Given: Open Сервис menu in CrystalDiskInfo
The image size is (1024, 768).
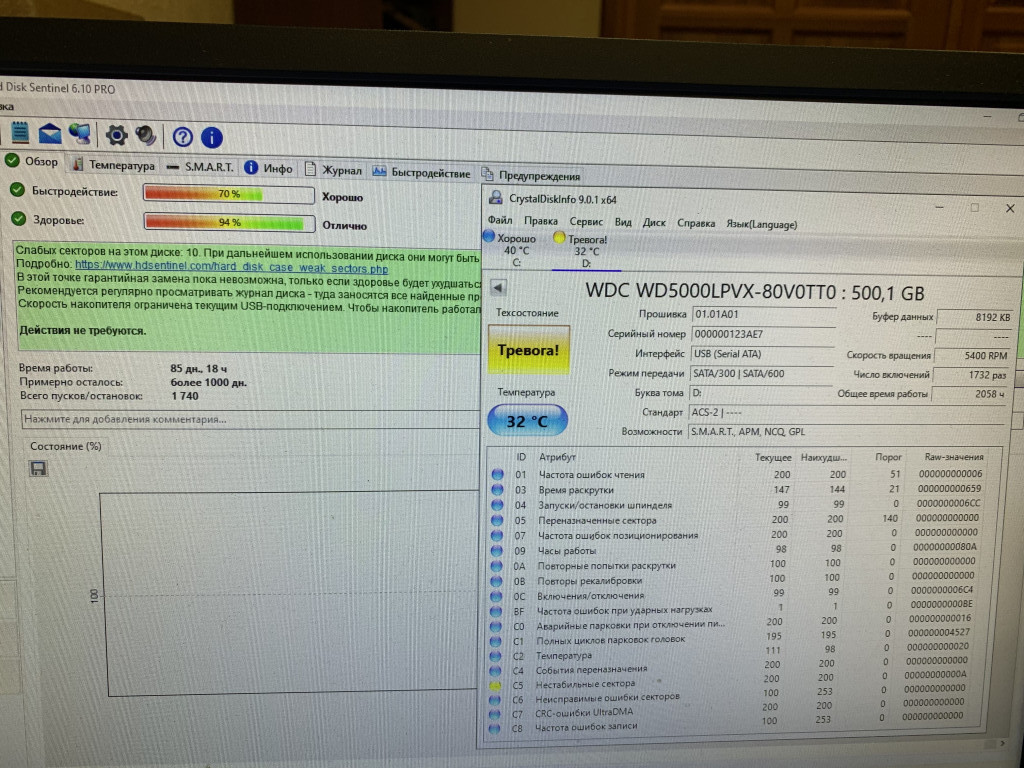Looking at the screenshot, I should tap(586, 222).
